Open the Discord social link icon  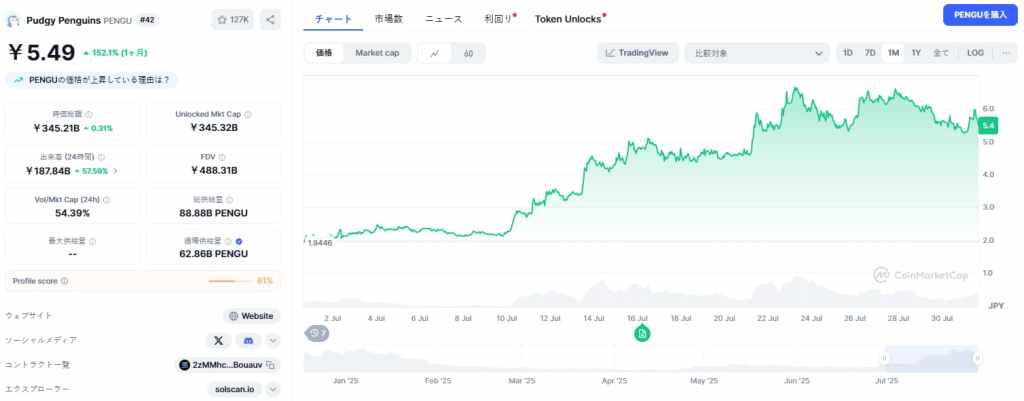248,341
